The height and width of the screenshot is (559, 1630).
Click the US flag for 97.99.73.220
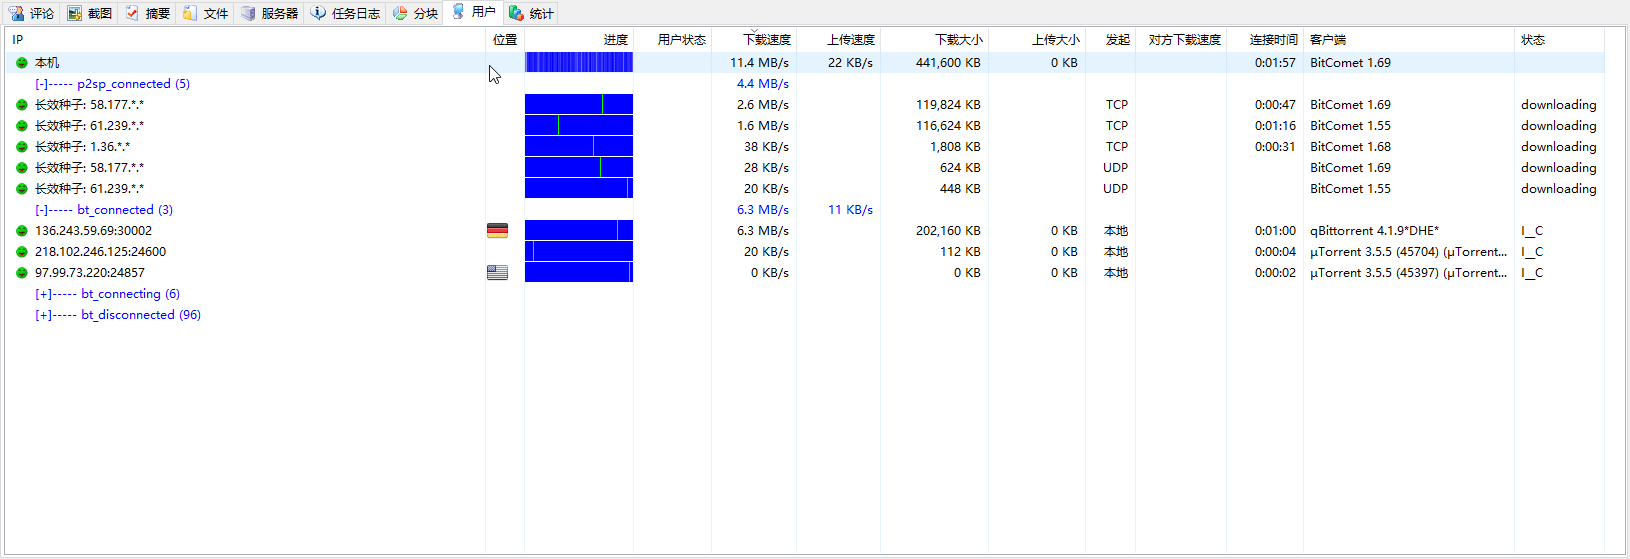[497, 273]
